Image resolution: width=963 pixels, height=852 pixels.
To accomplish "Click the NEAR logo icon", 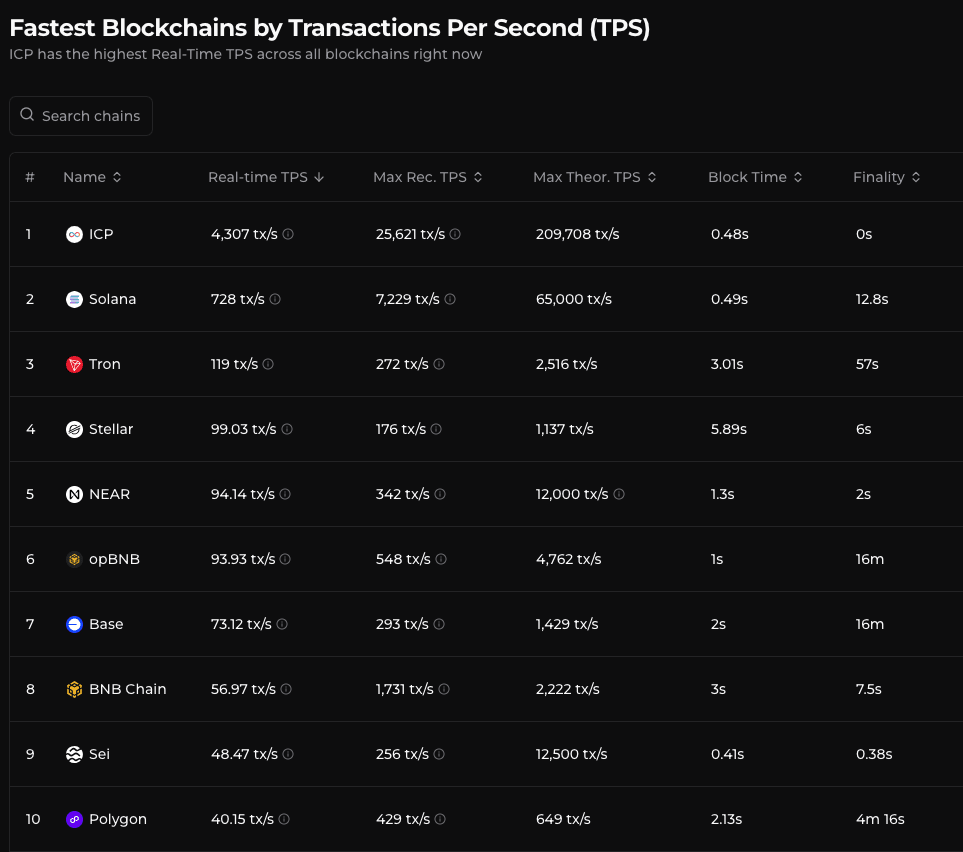I will click(x=74, y=494).
